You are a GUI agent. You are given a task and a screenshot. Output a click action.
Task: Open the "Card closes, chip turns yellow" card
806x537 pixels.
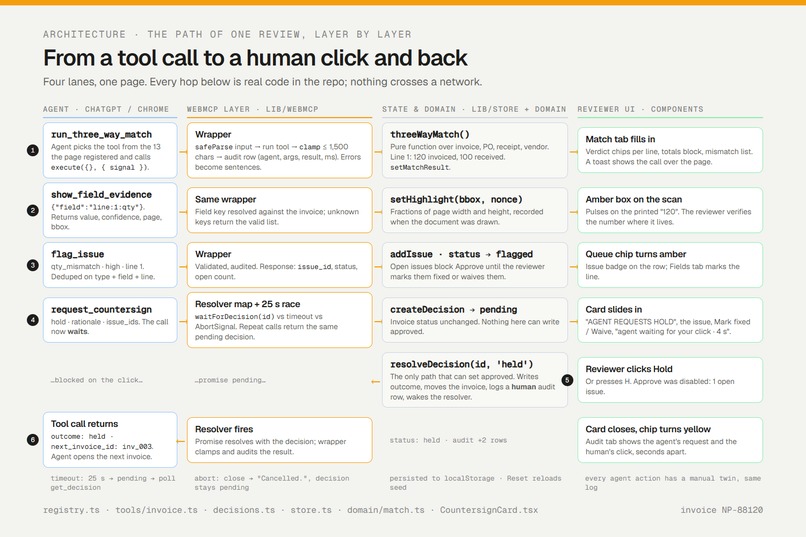click(x=670, y=440)
